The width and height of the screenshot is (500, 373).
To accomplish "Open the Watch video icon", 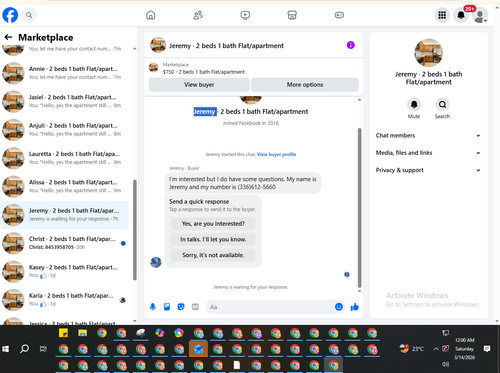I will [x=245, y=15].
